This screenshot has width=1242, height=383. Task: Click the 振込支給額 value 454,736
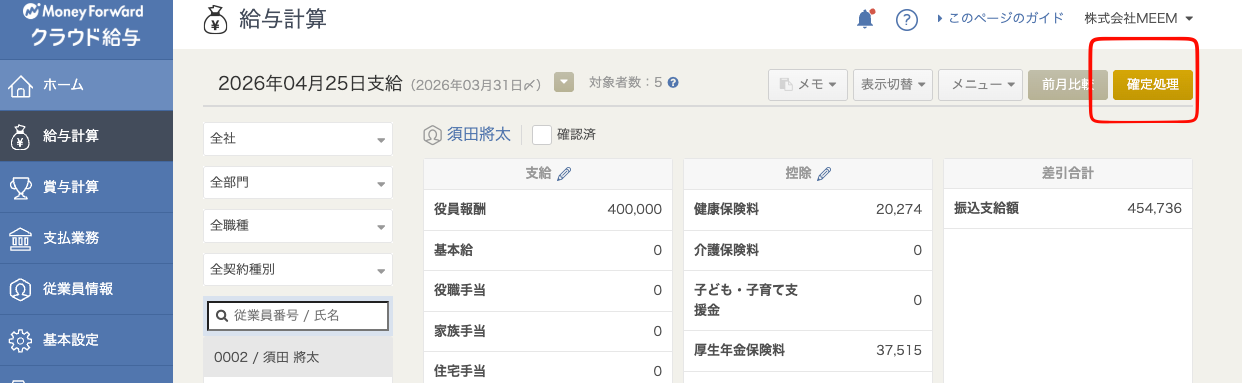[x=1154, y=210]
